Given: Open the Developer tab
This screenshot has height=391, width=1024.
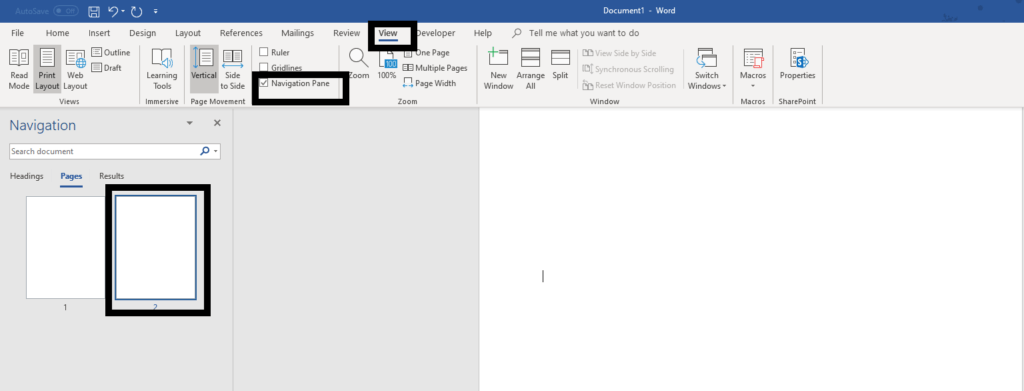Looking at the screenshot, I should point(436,33).
